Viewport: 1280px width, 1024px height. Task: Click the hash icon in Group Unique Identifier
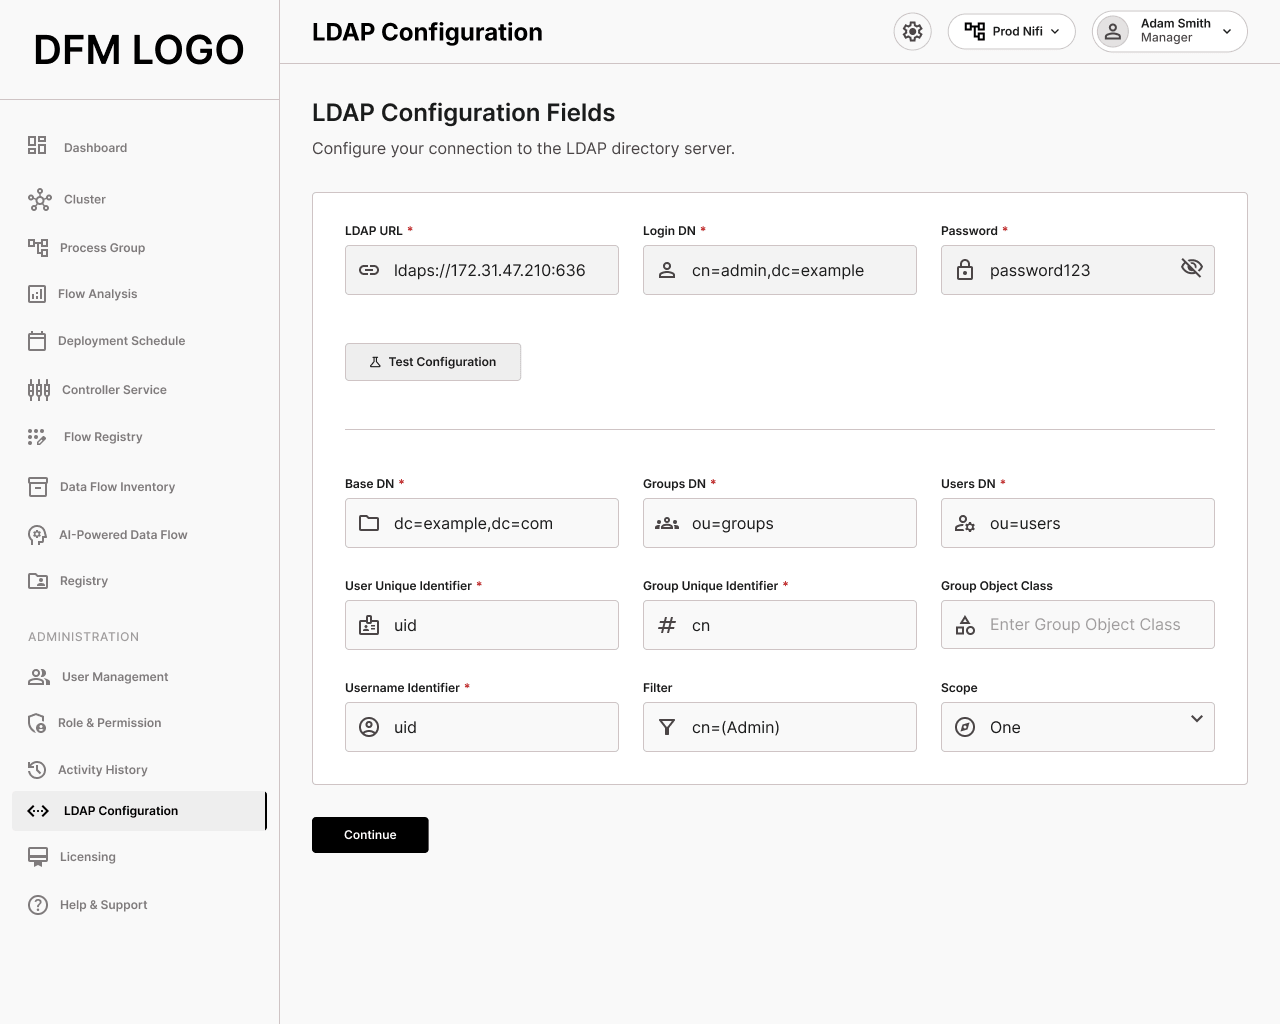(x=667, y=625)
